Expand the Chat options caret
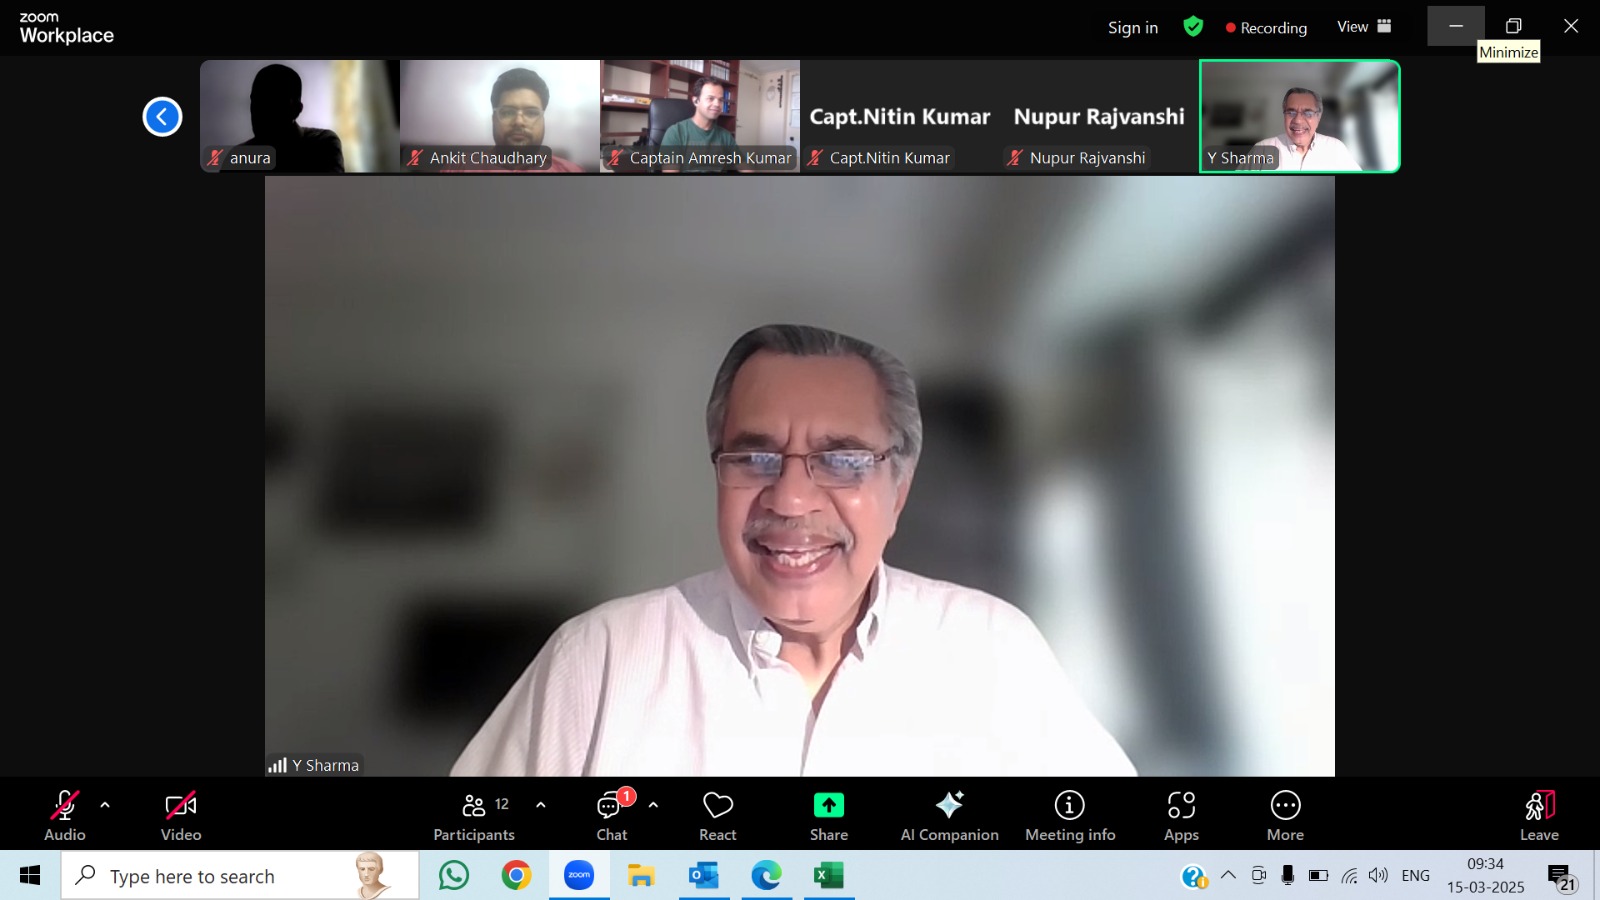Viewport: 1600px width, 900px height. tap(653, 805)
